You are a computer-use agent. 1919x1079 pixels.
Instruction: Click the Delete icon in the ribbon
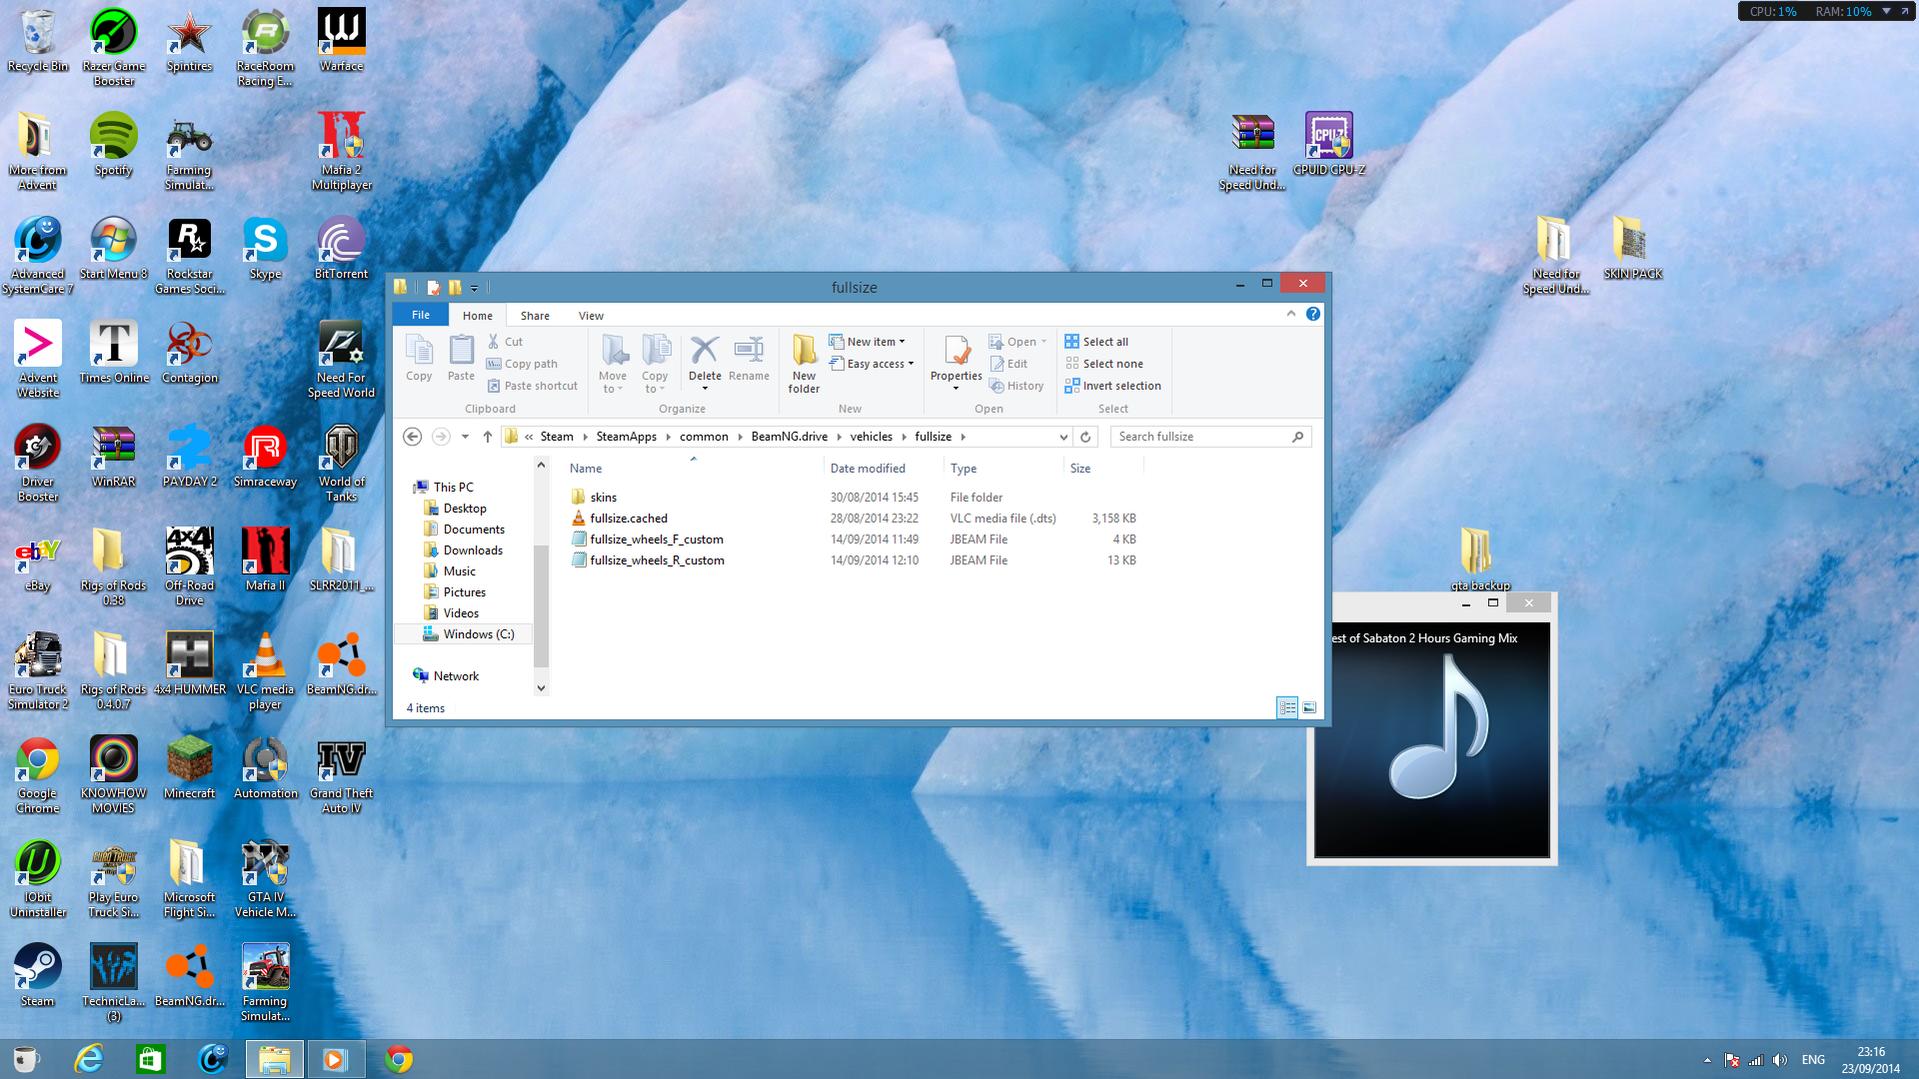pos(704,351)
